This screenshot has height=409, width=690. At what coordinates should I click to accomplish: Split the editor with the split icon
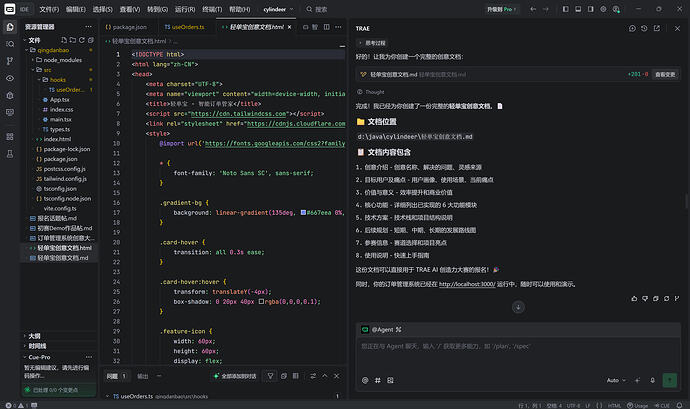pos(327,27)
